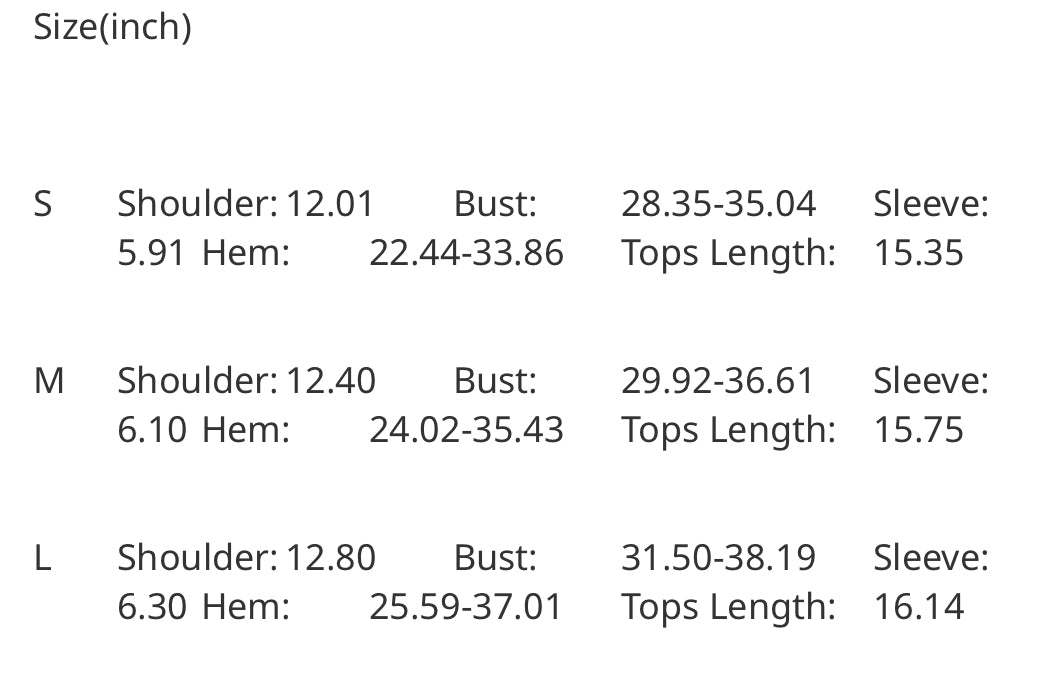Click hem range 25.59-37.01

click(466, 607)
